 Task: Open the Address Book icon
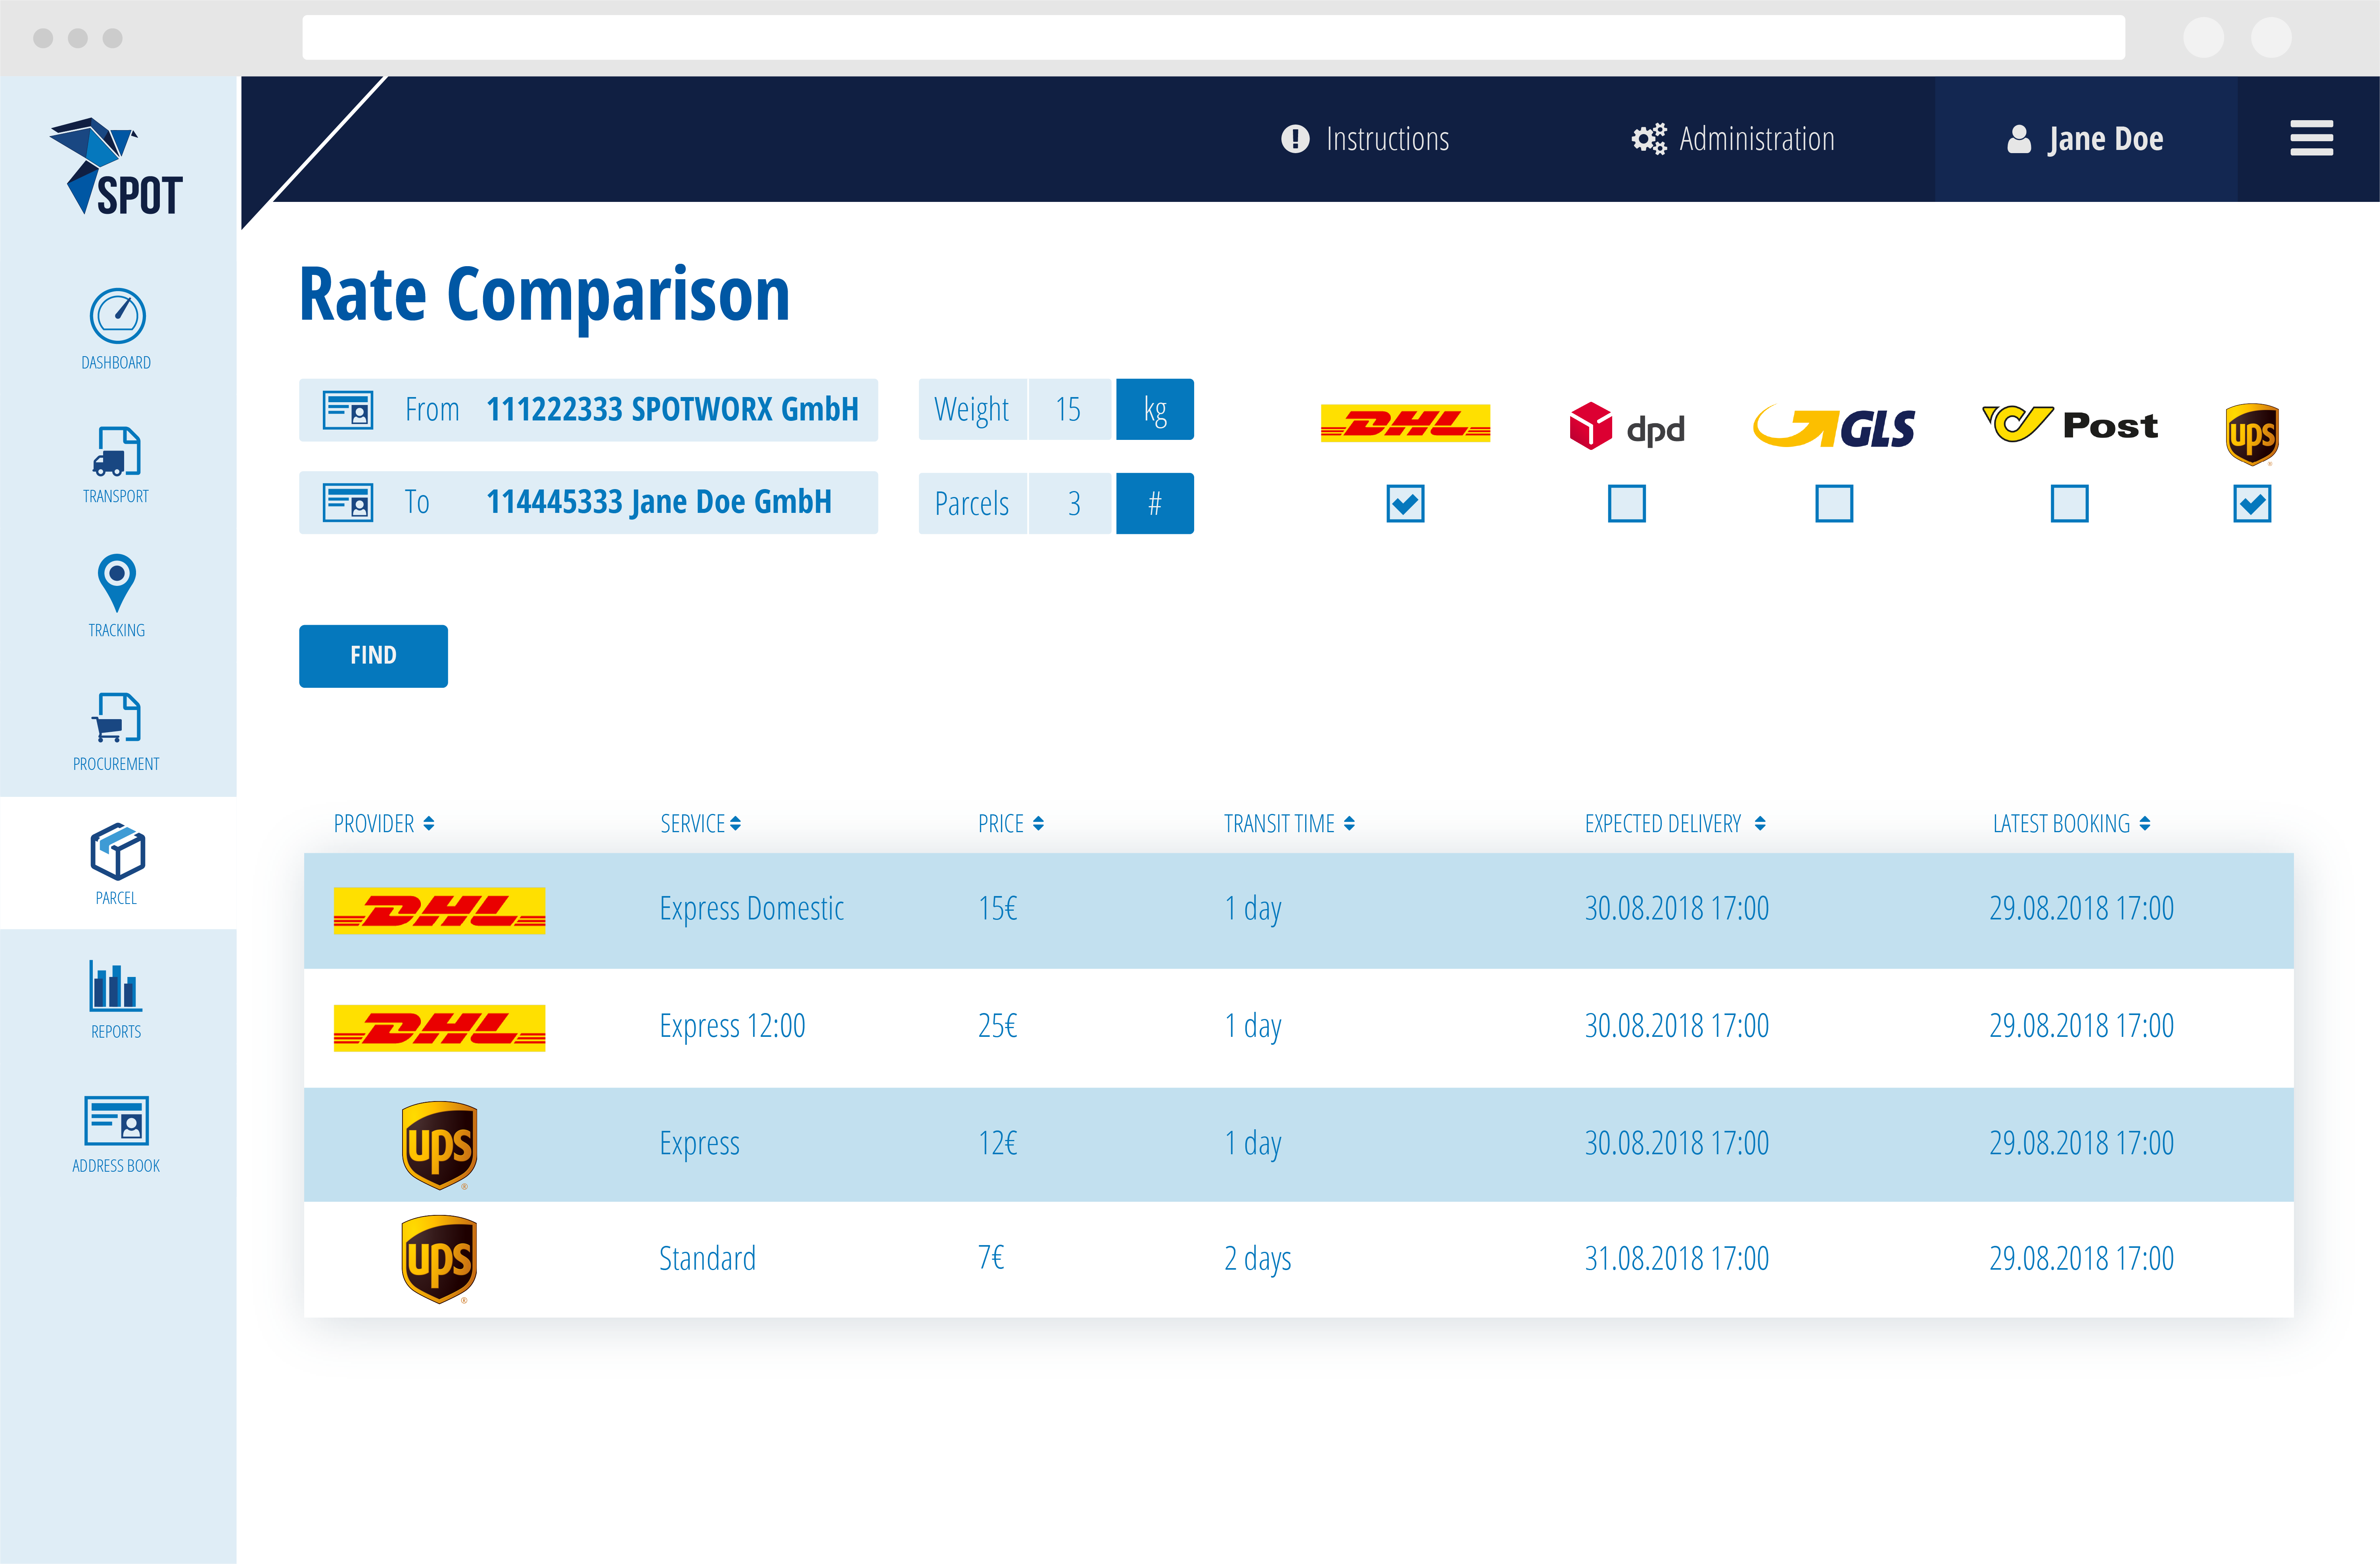coord(117,1120)
